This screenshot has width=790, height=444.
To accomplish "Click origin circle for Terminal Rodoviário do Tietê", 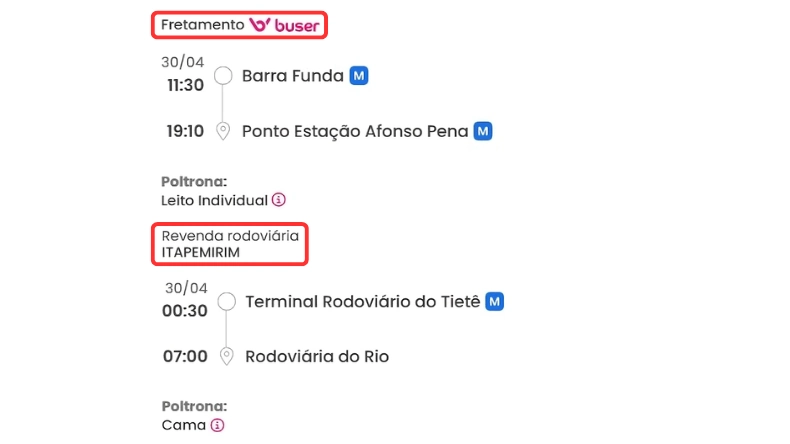I will (226, 301).
